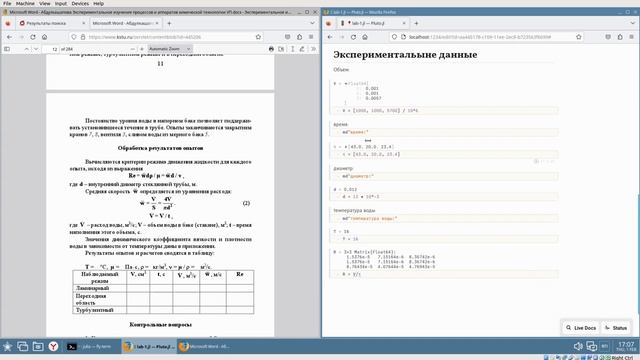Switch to Microsoft Word Firefox taskbar item
Image resolution: width=640 pixels, height=360 pixels.
205,347
